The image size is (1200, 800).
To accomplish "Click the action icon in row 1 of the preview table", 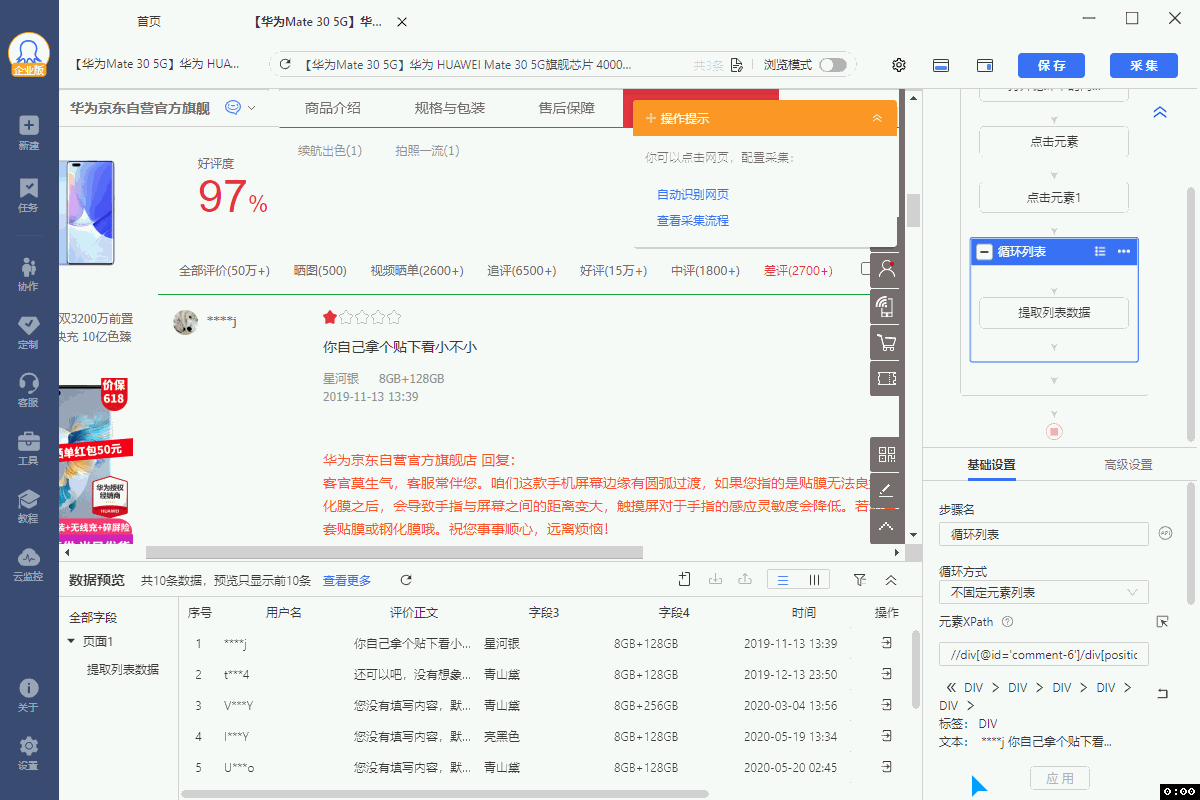I will pyautogui.click(x=887, y=643).
